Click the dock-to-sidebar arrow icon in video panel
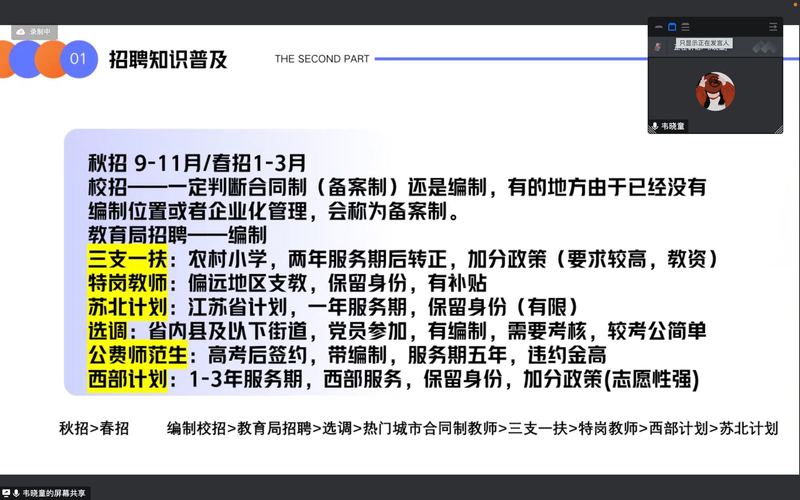Screen dimensions: 800x500 point(773,27)
